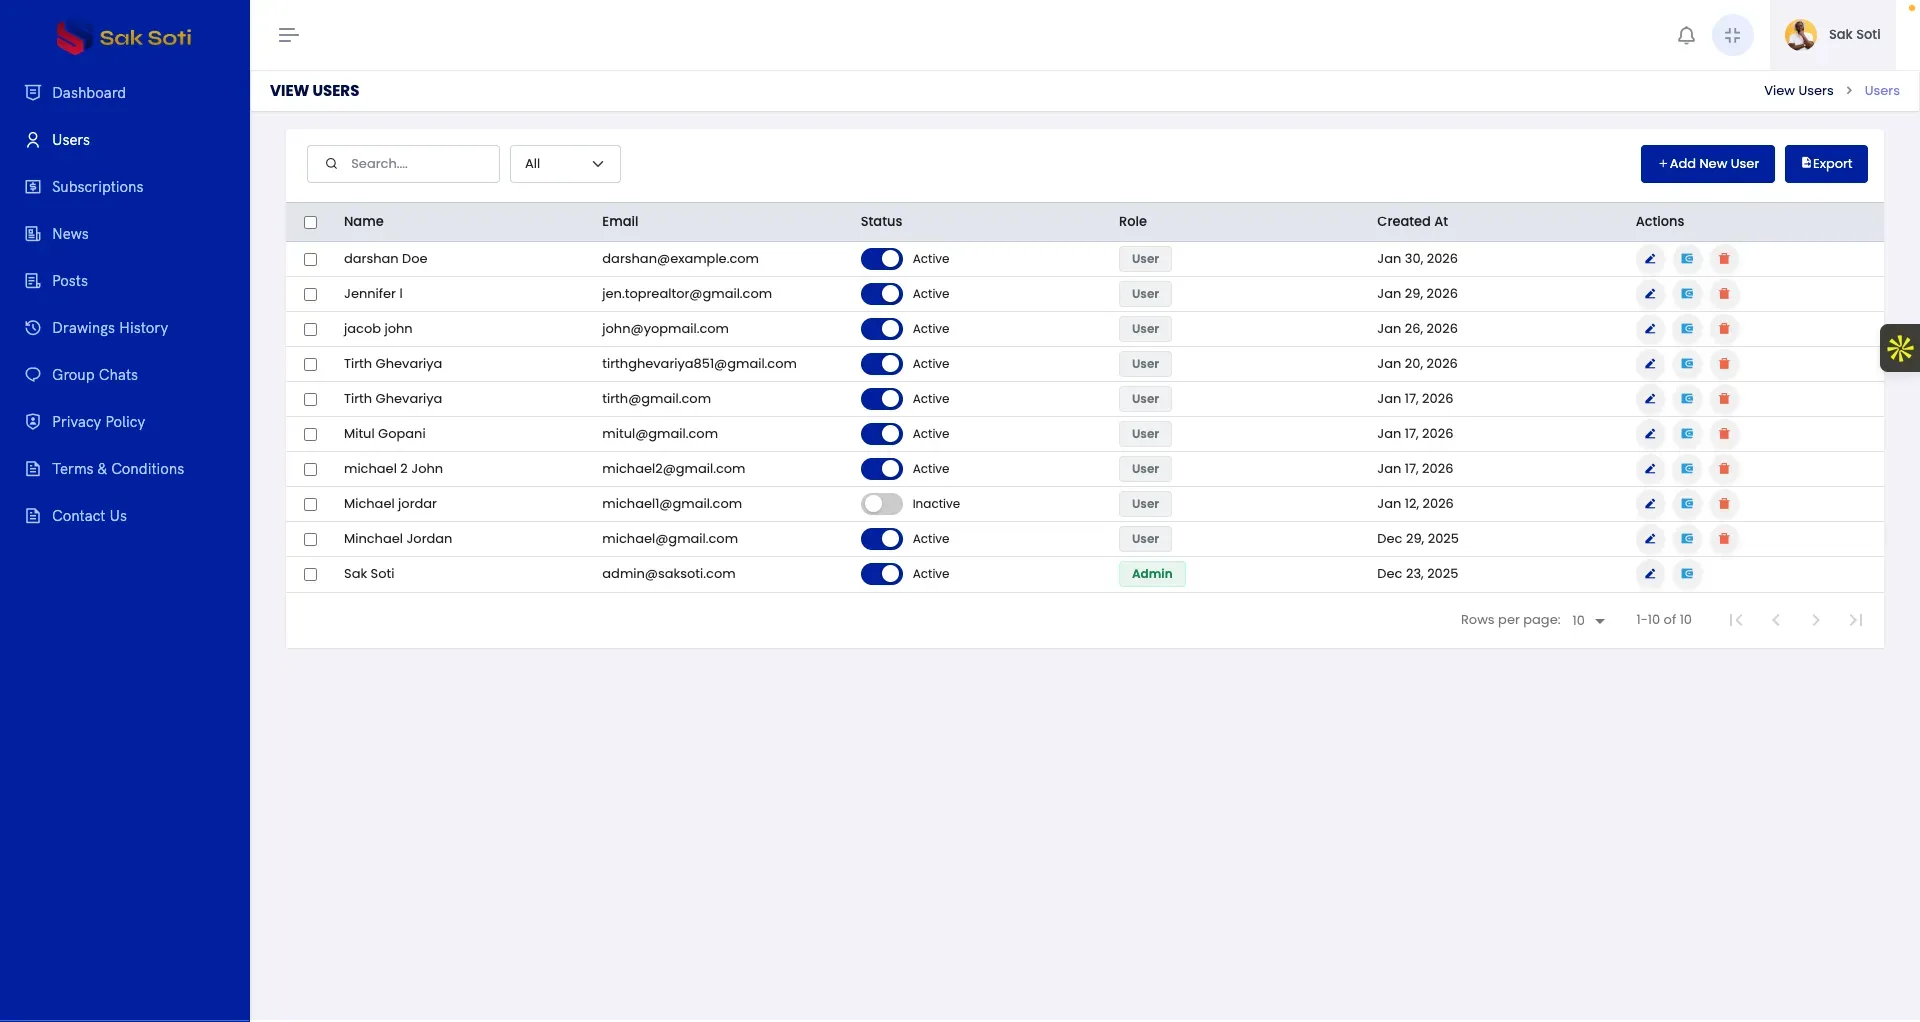Click the Search users input field
This screenshot has width=1920, height=1022.
(x=403, y=164)
